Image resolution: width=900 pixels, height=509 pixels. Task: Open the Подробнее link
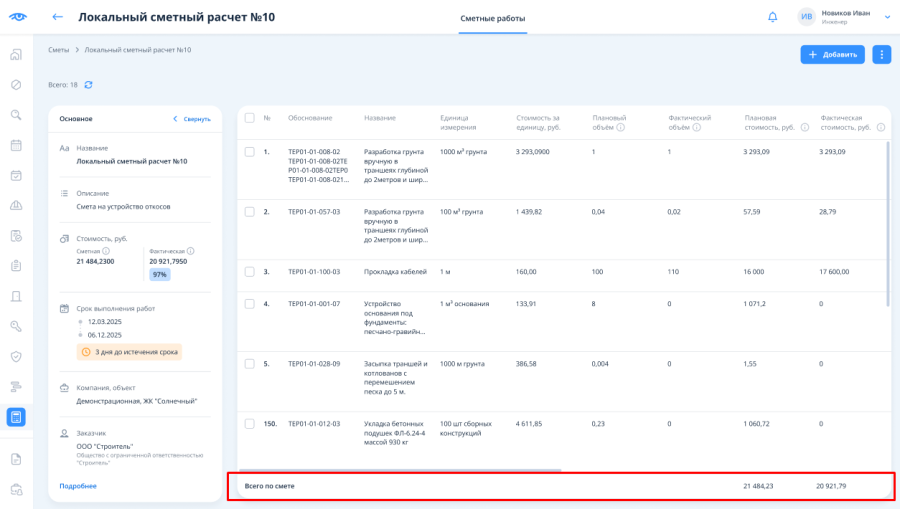pyautogui.click(x=78, y=486)
